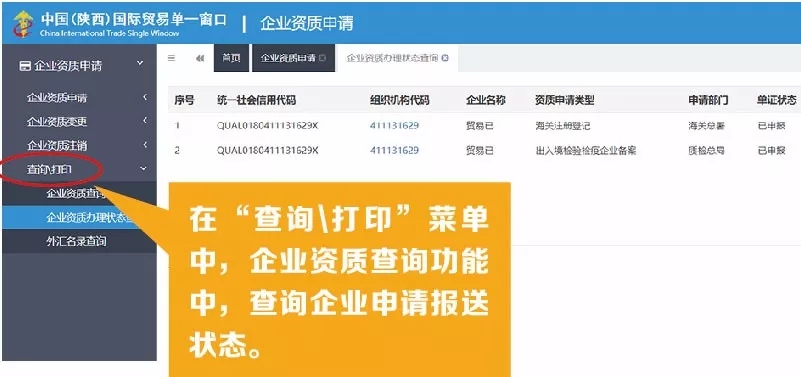
Task: Click 已申报 status in row 1
Action: point(771,126)
